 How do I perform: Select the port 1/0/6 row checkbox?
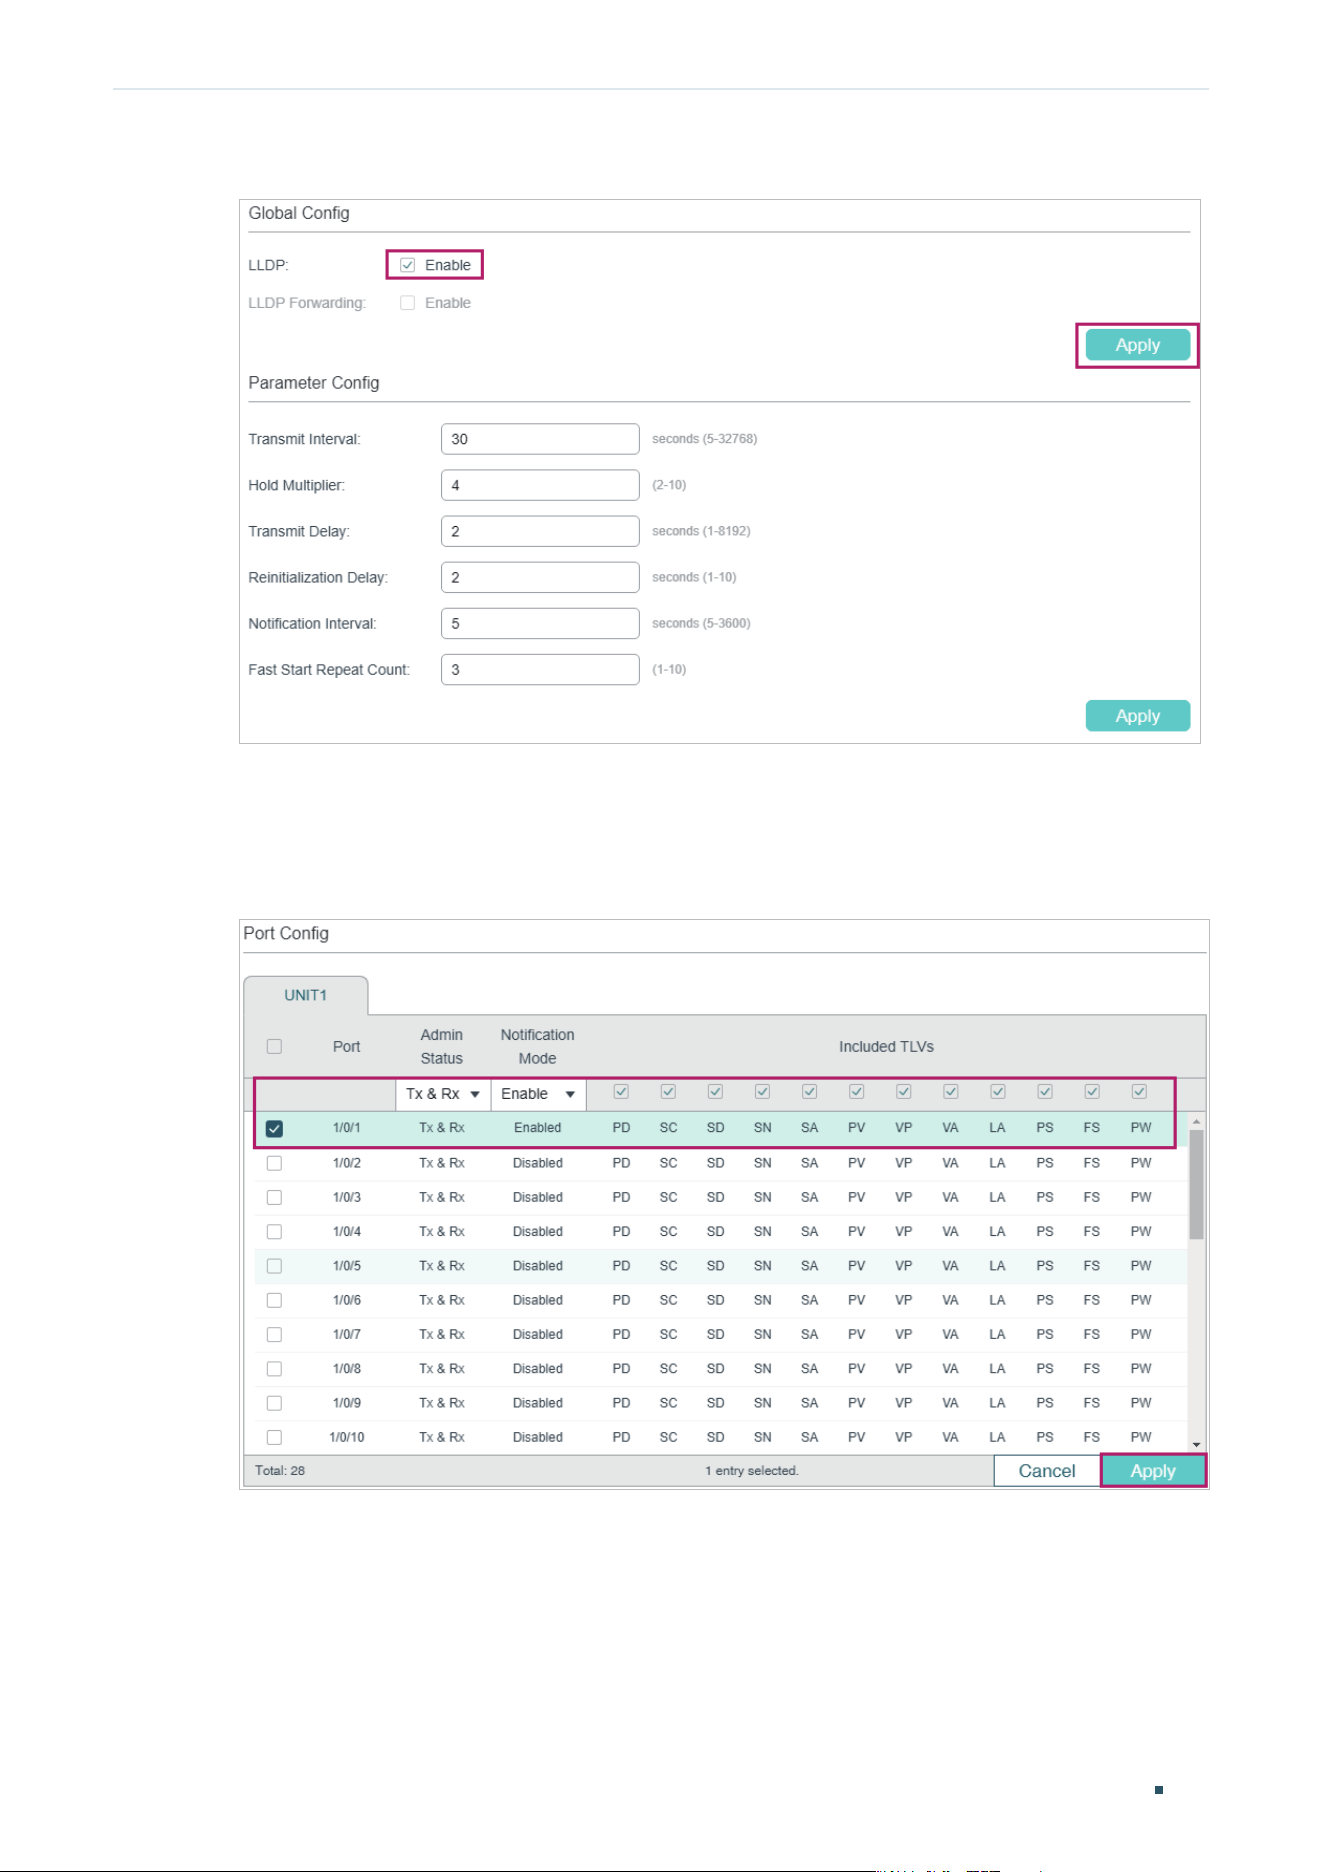click(274, 1300)
